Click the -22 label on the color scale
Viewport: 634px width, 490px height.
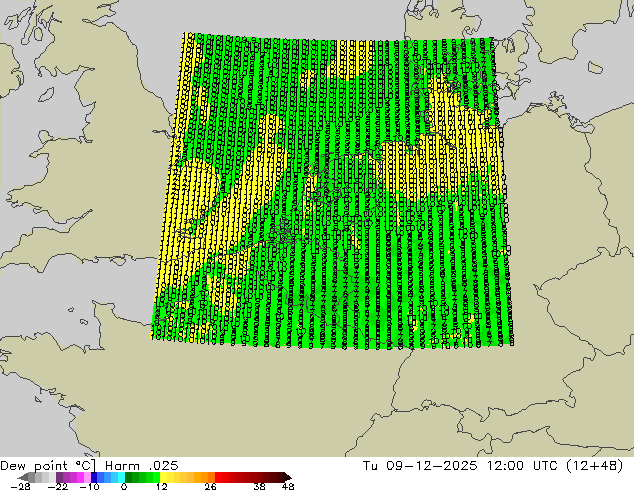click(x=58, y=486)
